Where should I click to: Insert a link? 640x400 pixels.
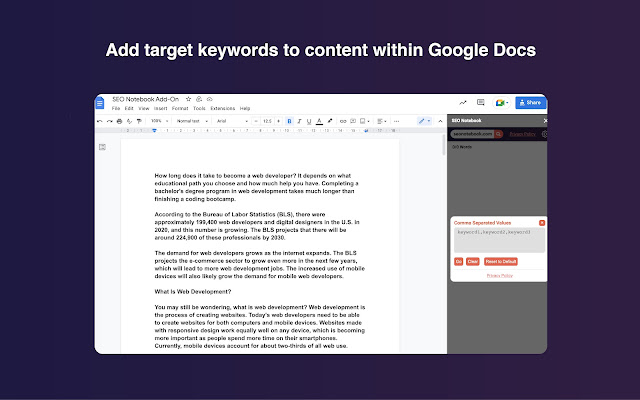343,121
